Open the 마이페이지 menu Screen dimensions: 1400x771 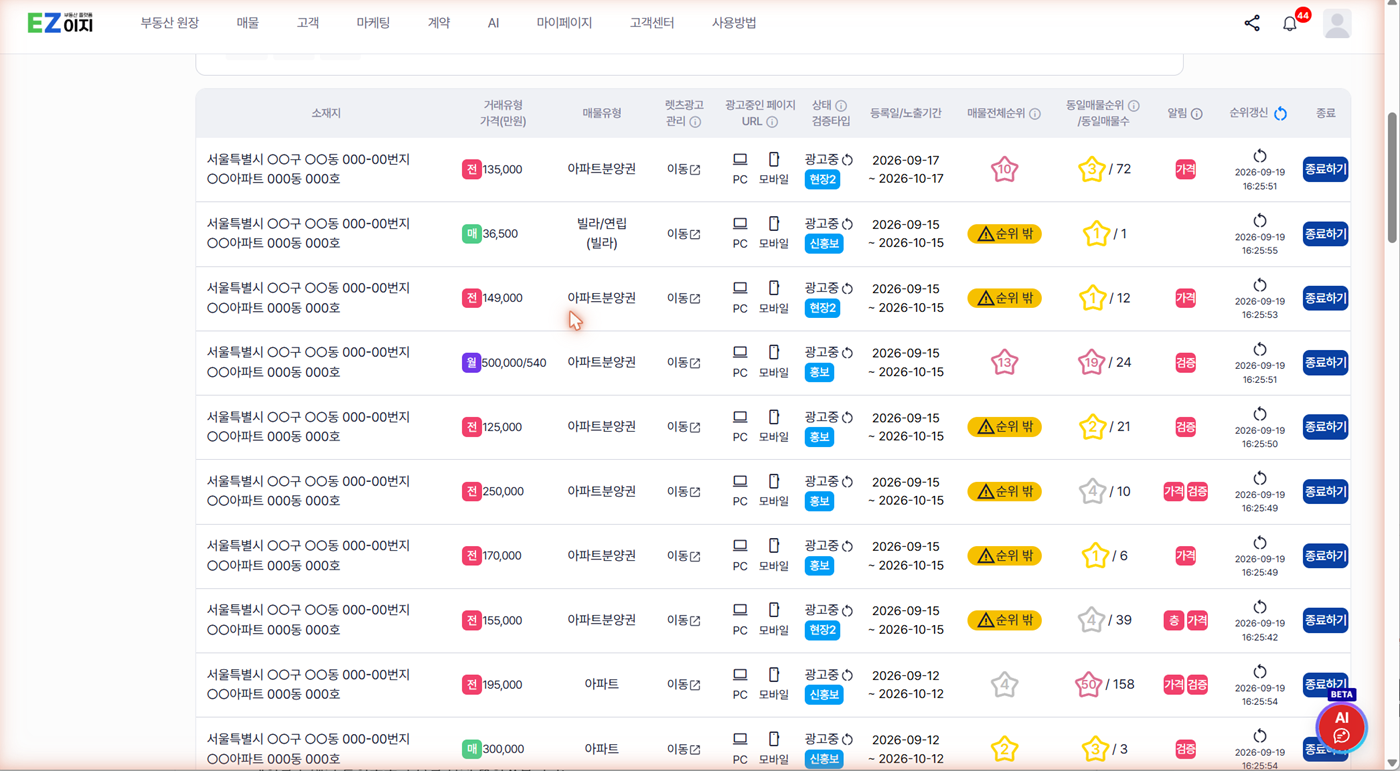(x=564, y=23)
